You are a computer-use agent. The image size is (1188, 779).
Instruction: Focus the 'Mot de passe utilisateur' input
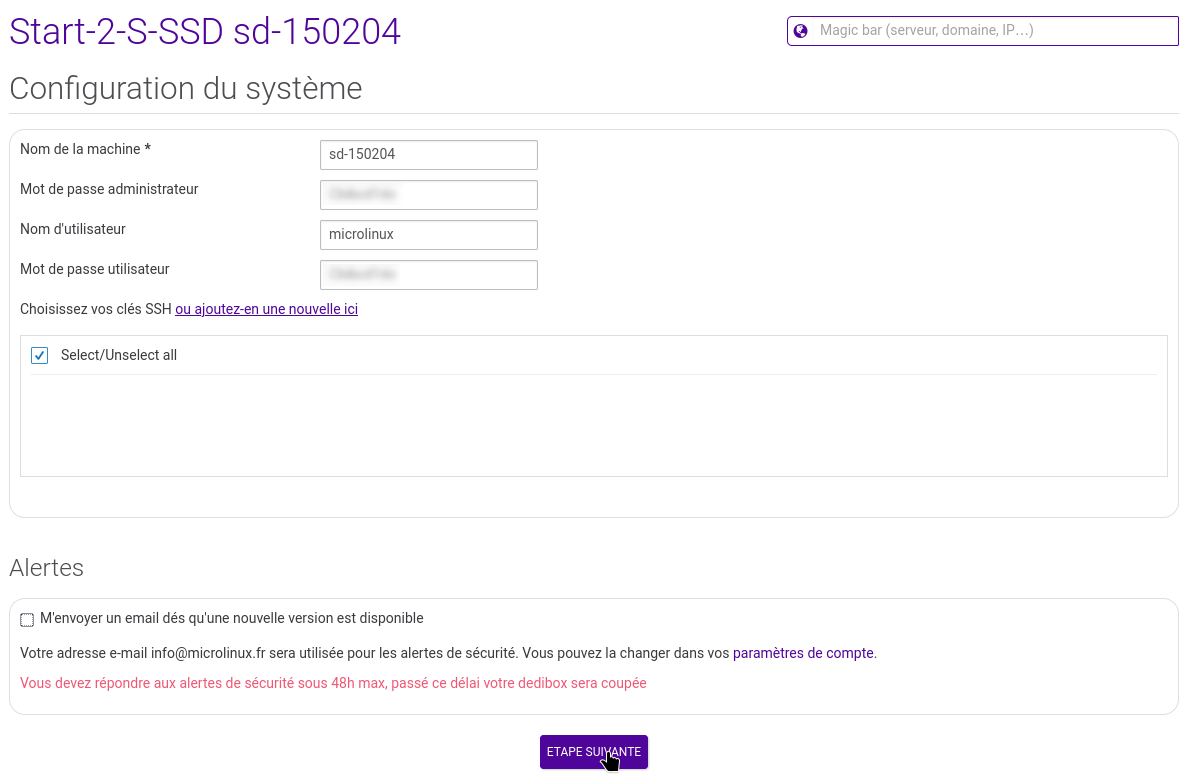tap(428, 275)
